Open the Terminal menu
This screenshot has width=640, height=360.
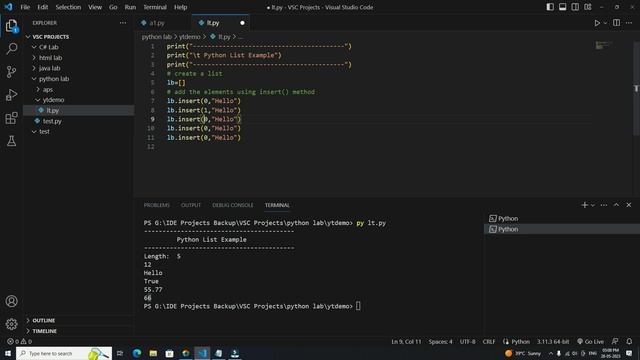(x=155, y=7)
